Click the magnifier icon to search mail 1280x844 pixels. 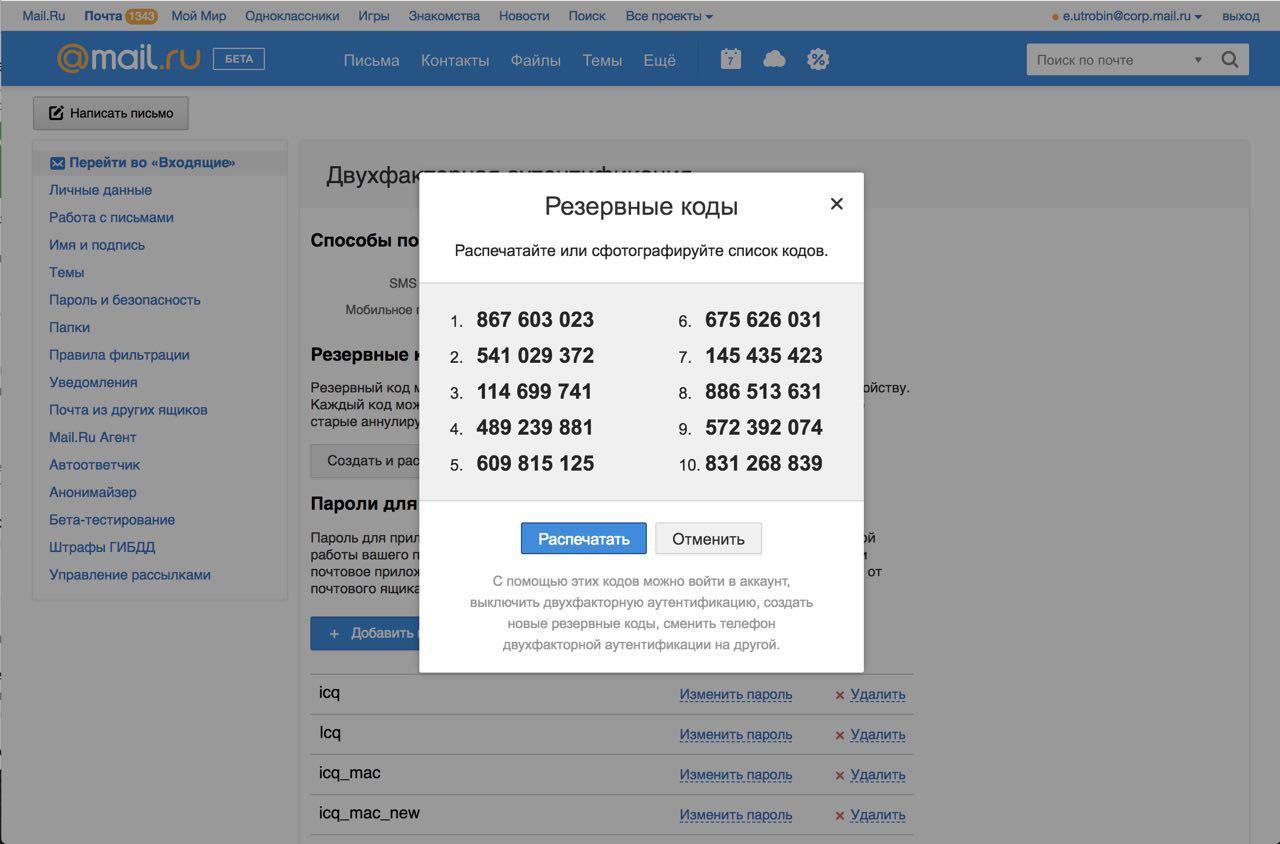1229,59
